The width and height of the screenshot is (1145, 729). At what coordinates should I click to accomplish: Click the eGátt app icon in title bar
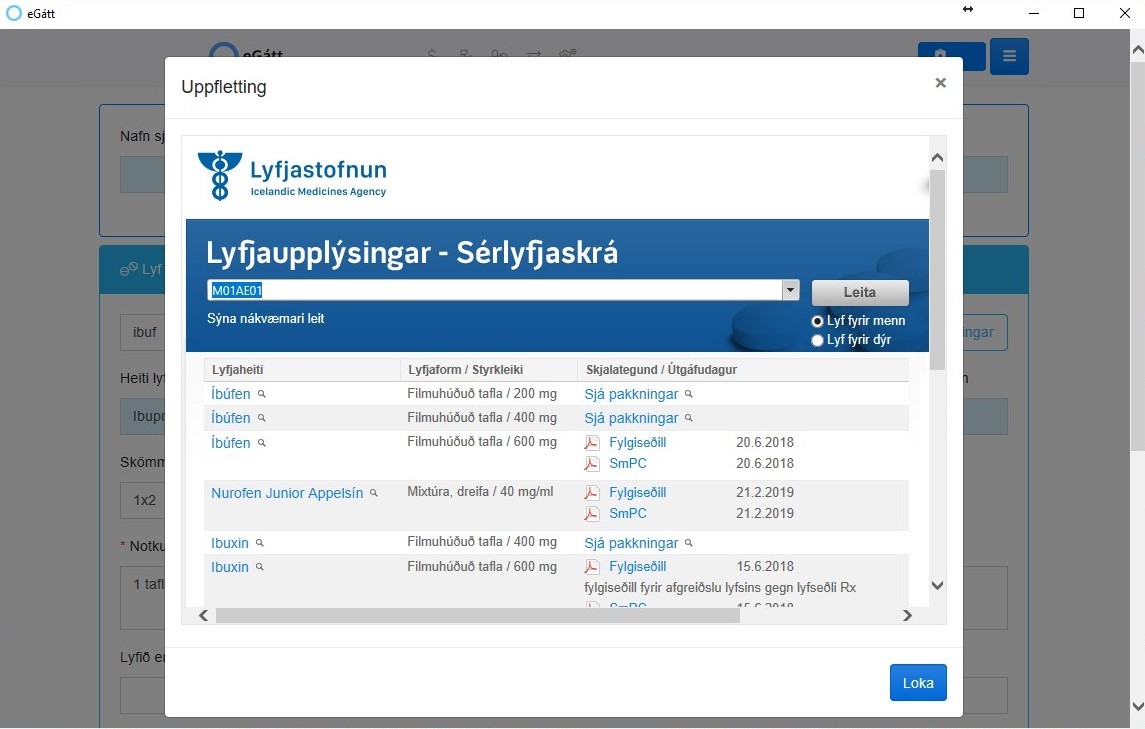pos(13,13)
